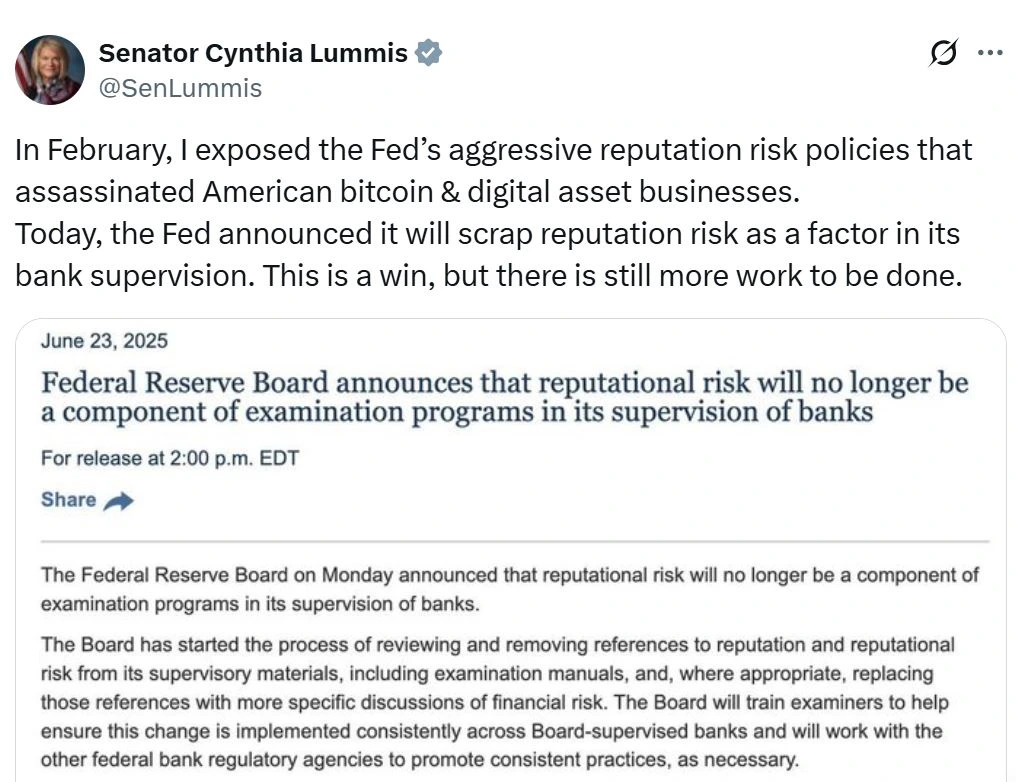Open the tweet's ellipsis dropdown menu
The width and height of the screenshot is (1016, 782).
pyautogui.click(x=988, y=52)
